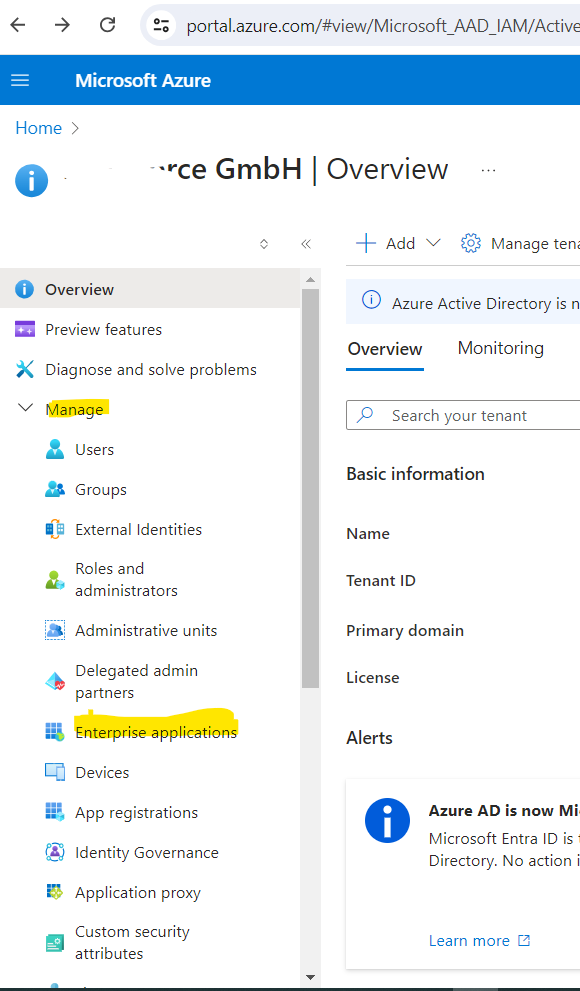Toggle the expand/collapse all menu groups arrows

pyautogui.click(x=264, y=244)
